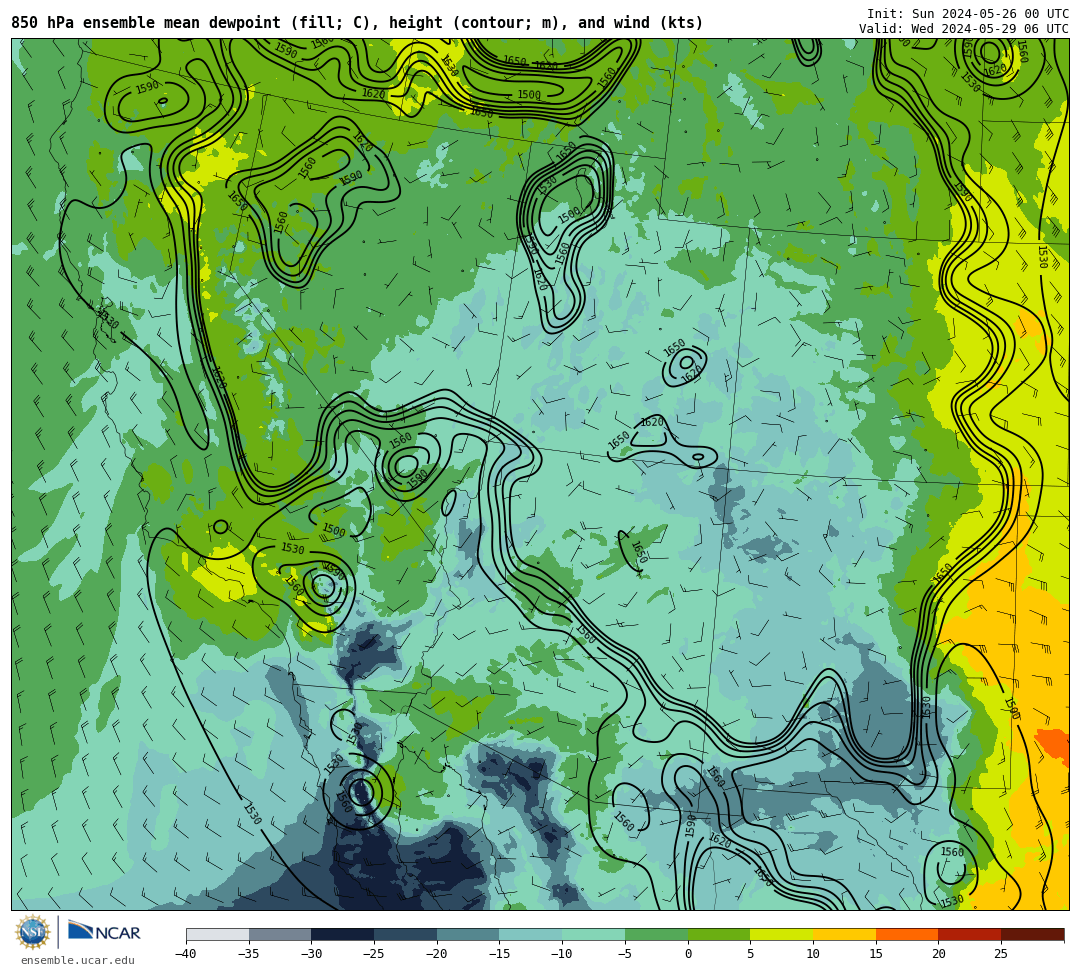Click the '15' colorbar tick label
Screen dimensions: 1080x973
pos(876,954)
